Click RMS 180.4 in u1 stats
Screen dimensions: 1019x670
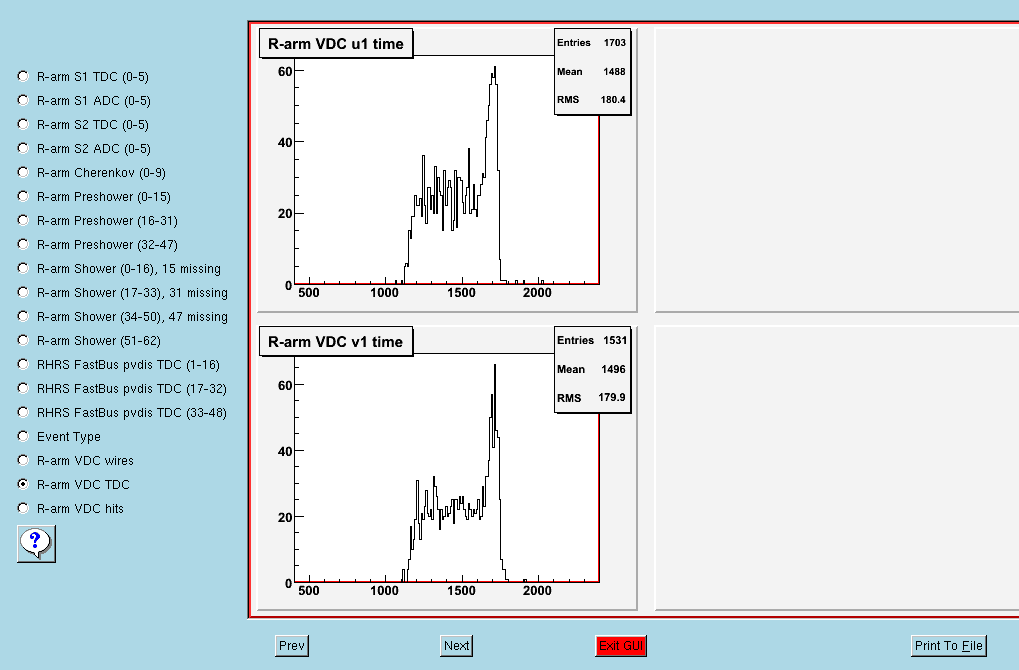coord(591,99)
